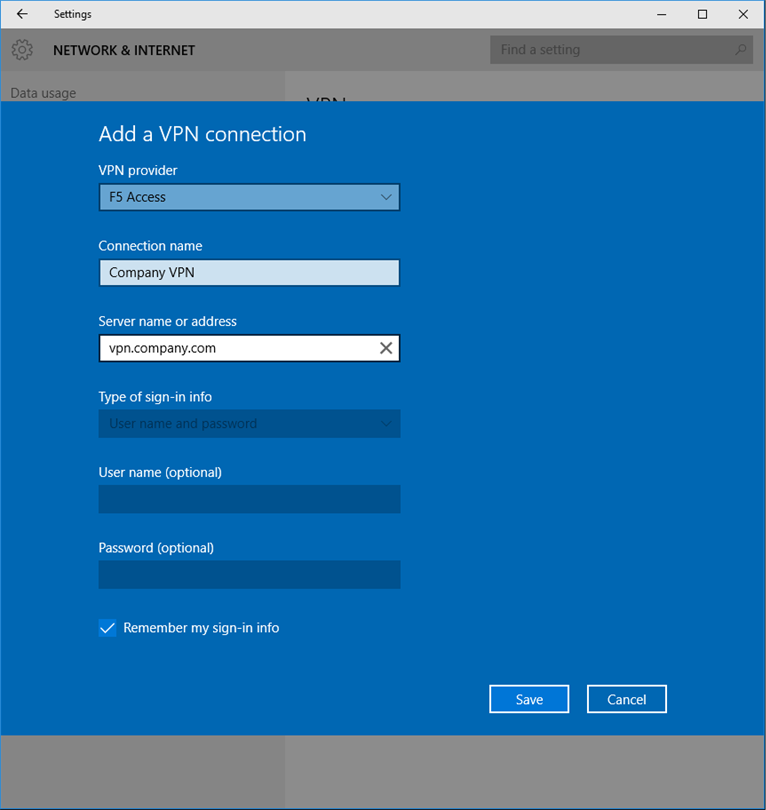Uncheck Remember my sign-in info
The width and height of the screenshot is (766, 810).
point(107,628)
